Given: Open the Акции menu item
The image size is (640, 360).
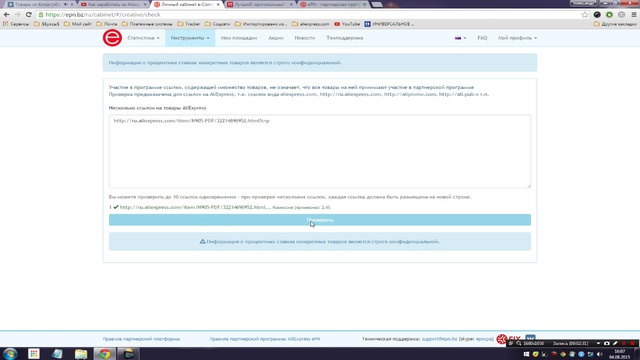Looking at the screenshot, I should (x=276, y=38).
